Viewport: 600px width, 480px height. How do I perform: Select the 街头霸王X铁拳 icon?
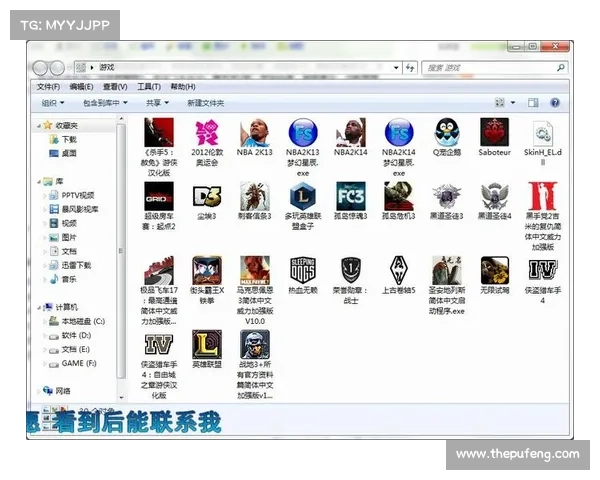(x=207, y=270)
